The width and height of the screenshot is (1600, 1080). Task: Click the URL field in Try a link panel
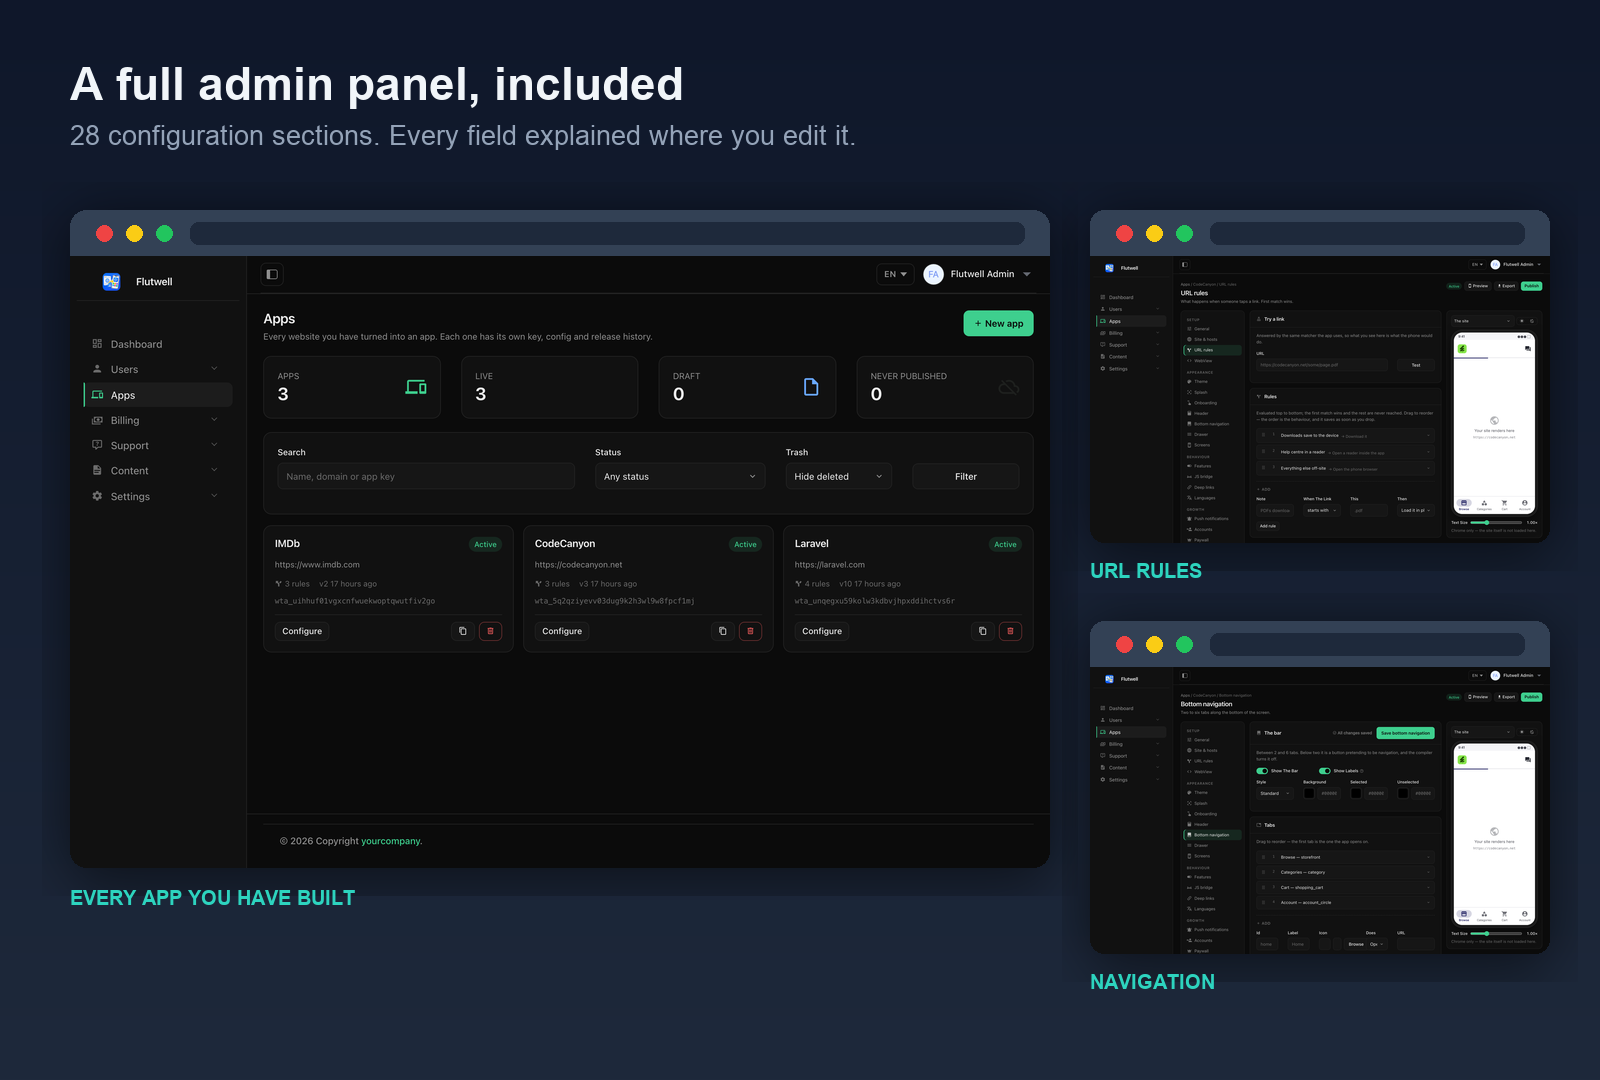1324,365
